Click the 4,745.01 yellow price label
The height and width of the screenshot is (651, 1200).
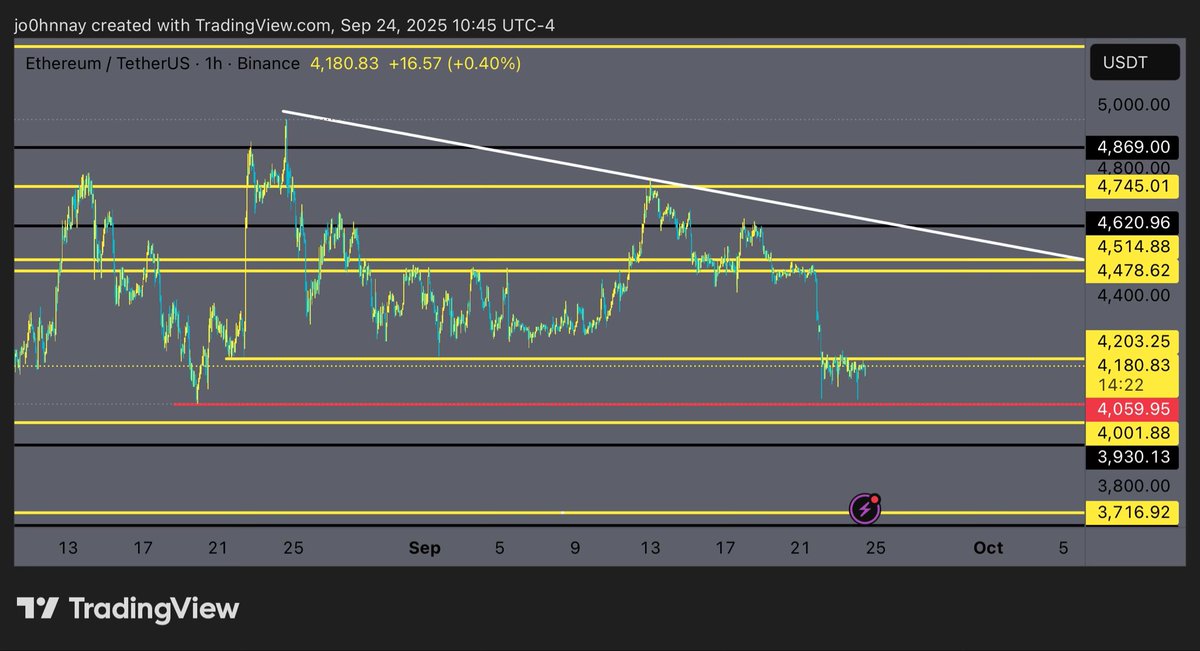(x=1134, y=186)
